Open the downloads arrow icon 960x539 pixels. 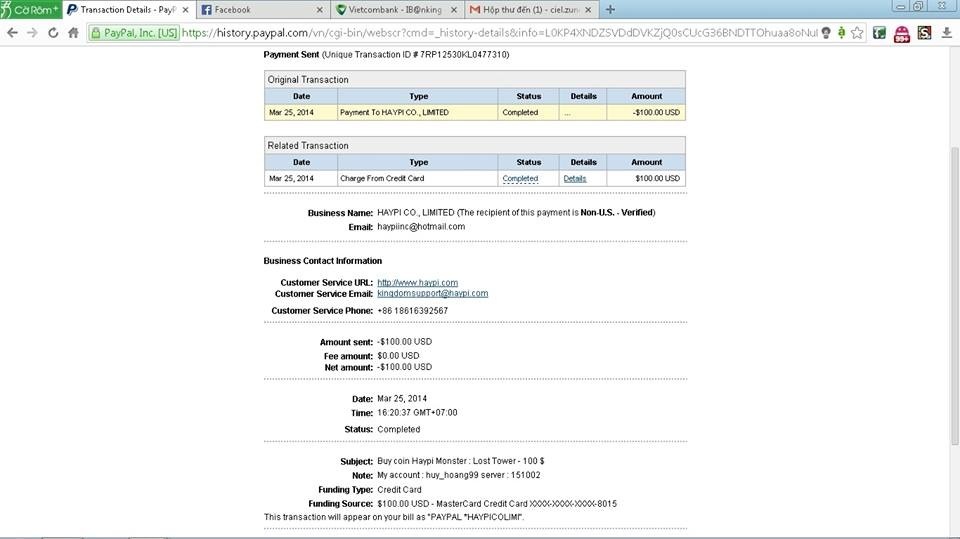pyautogui.click(x=947, y=32)
